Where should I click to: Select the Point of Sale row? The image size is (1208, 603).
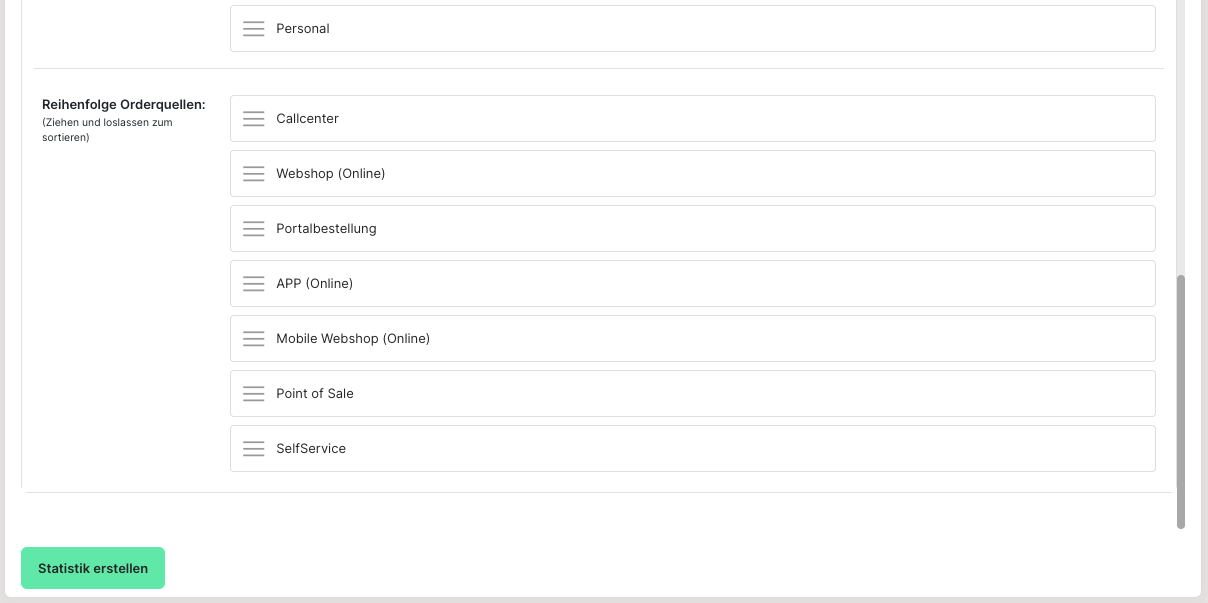click(692, 394)
